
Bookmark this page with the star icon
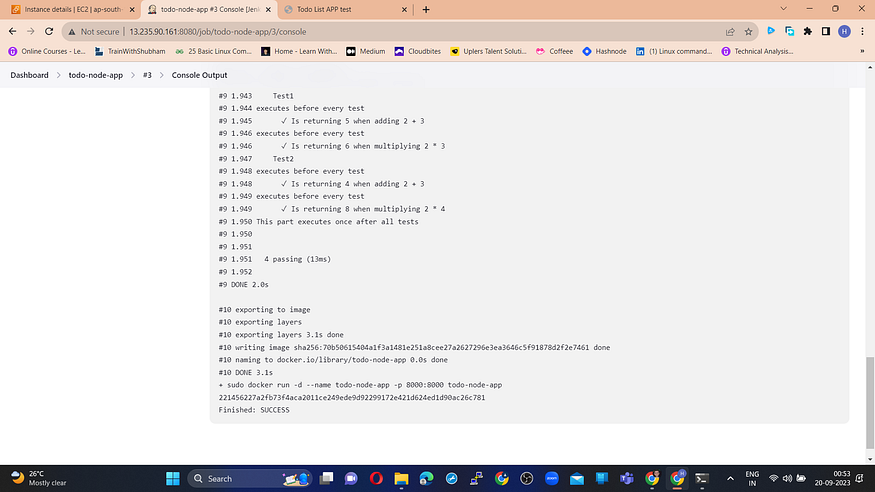pyautogui.click(x=748, y=32)
